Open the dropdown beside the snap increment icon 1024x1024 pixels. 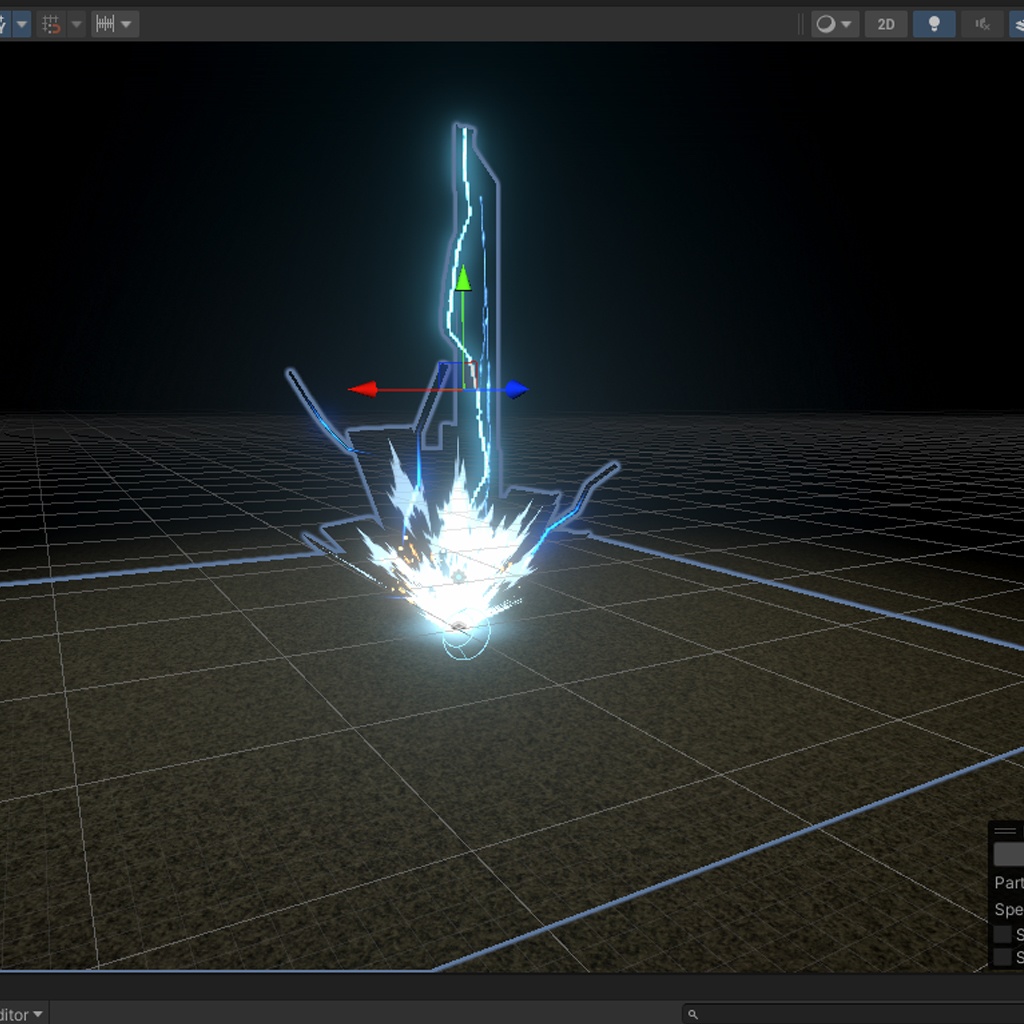pyautogui.click(x=125, y=24)
